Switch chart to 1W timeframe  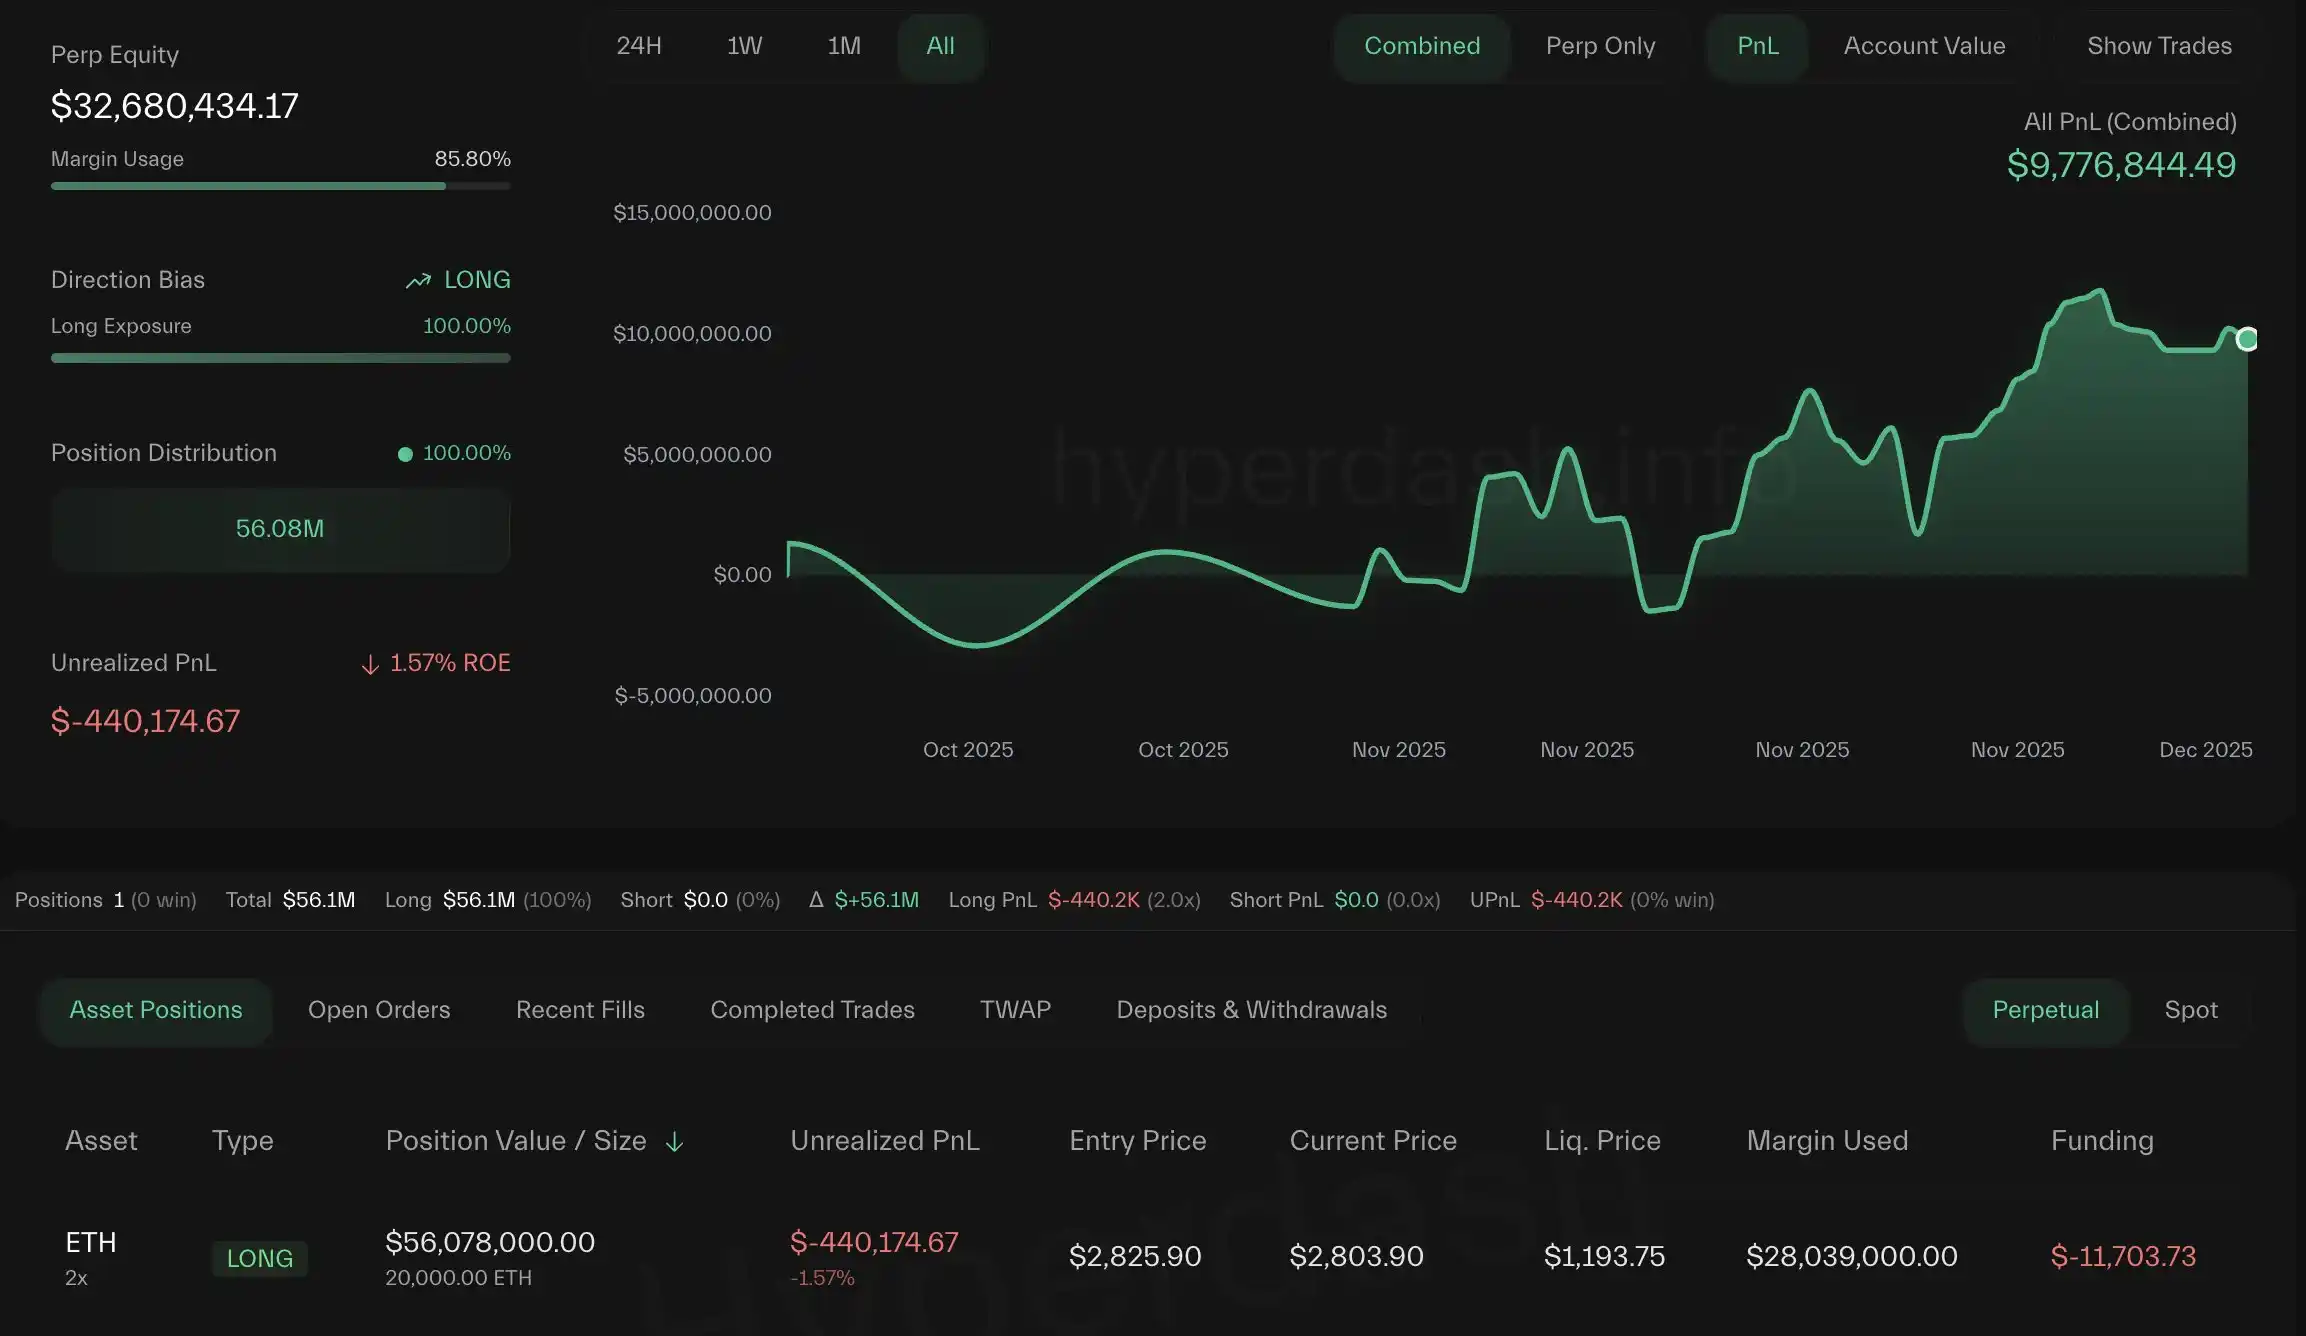click(x=743, y=46)
